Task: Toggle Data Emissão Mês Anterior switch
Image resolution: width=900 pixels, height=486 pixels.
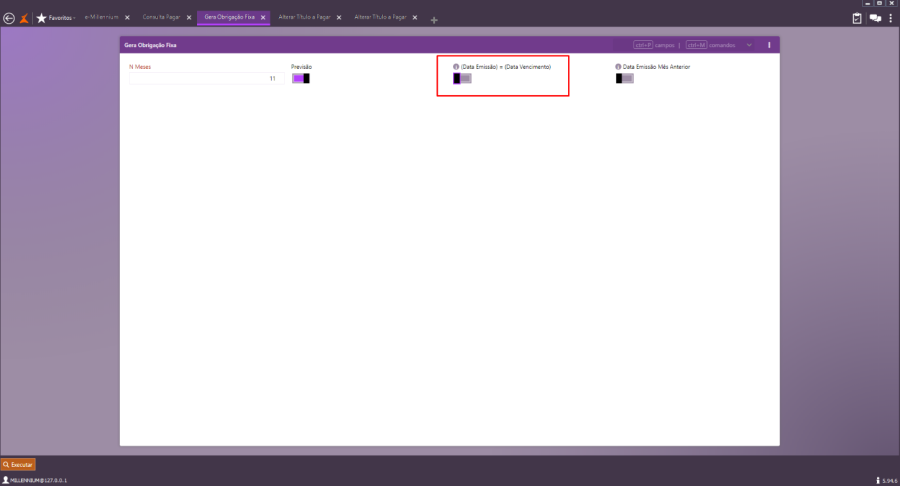Action: [x=624, y=79]
